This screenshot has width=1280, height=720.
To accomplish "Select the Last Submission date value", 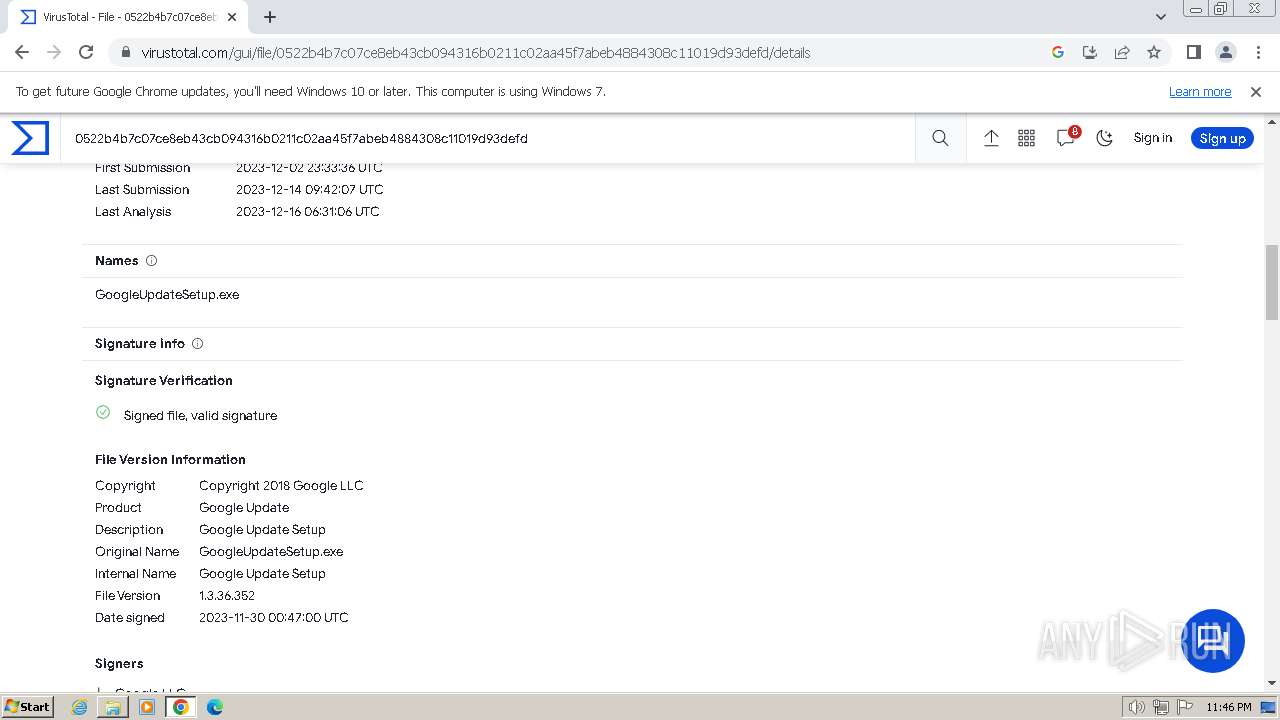I will pyautogui.click(x=310, y=189).
